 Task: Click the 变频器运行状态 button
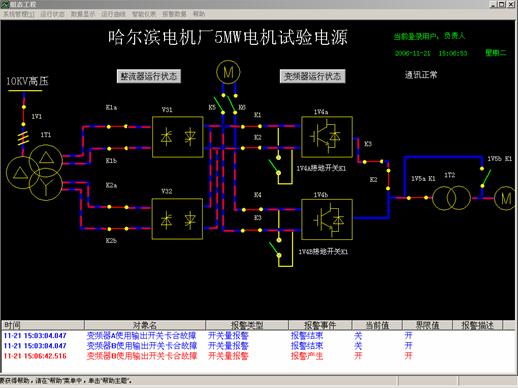click(312, 76)
